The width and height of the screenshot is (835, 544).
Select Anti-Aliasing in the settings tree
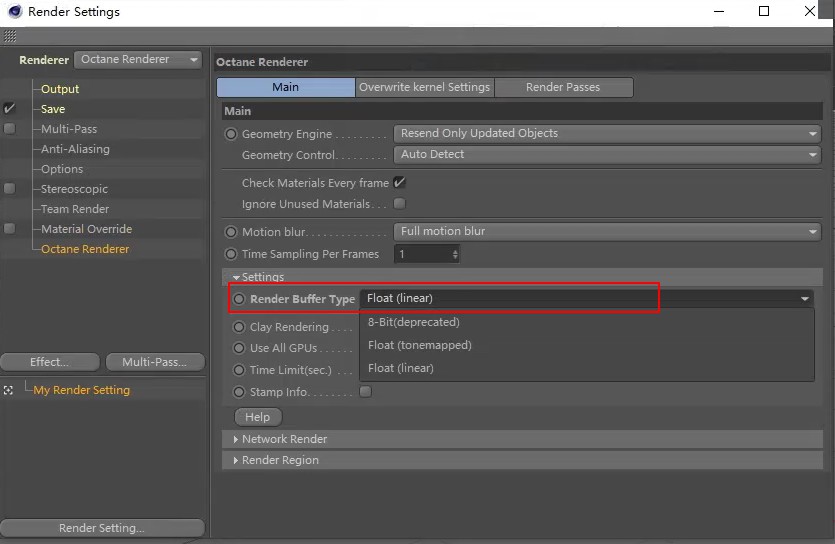pos(75,149)
